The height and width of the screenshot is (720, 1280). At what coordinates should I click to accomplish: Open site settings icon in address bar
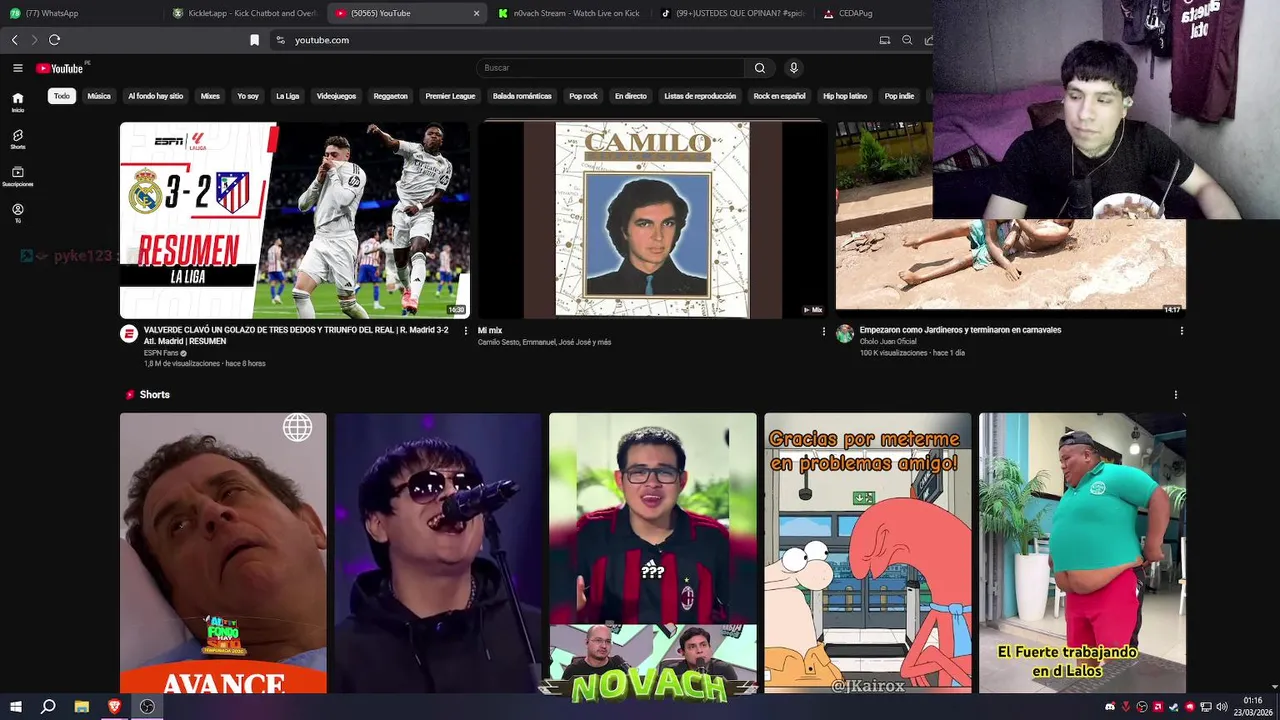[281, 40]
